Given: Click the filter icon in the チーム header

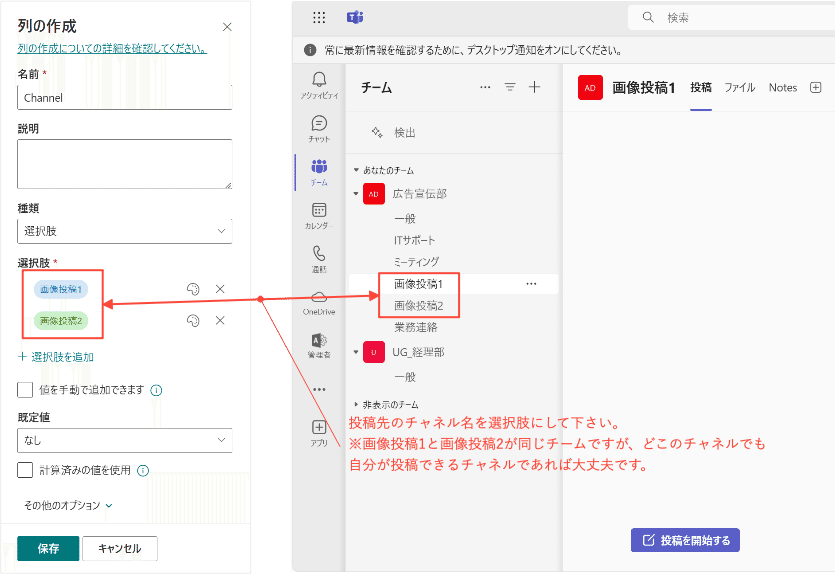Looking at the screenshot, I should pyautogui.click(x=510, y=87).
